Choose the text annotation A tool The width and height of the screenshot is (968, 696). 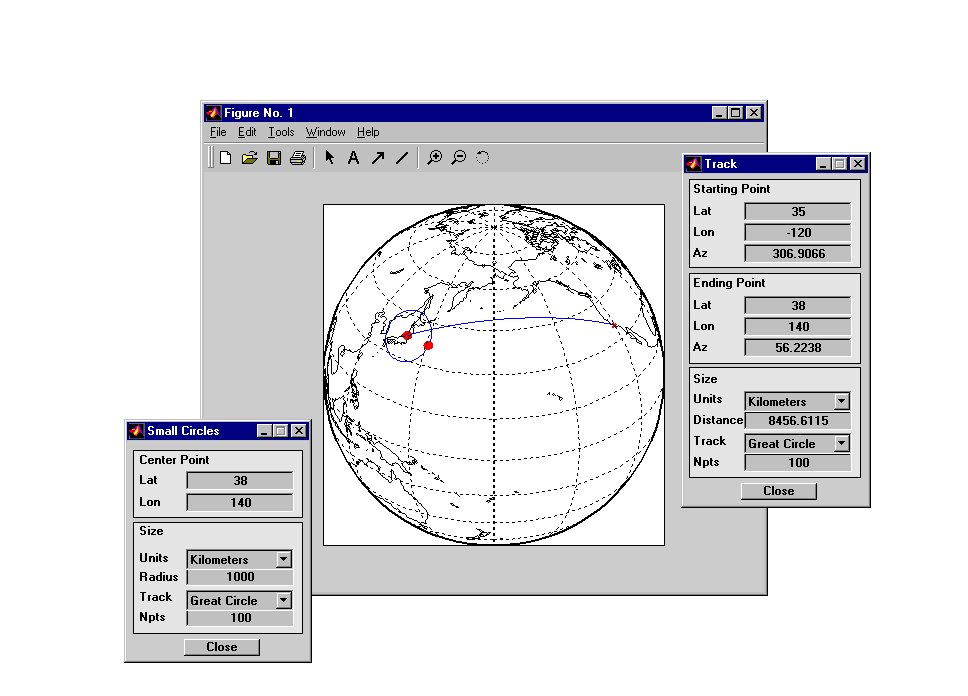pyautogui.click(x=353, y=158)
